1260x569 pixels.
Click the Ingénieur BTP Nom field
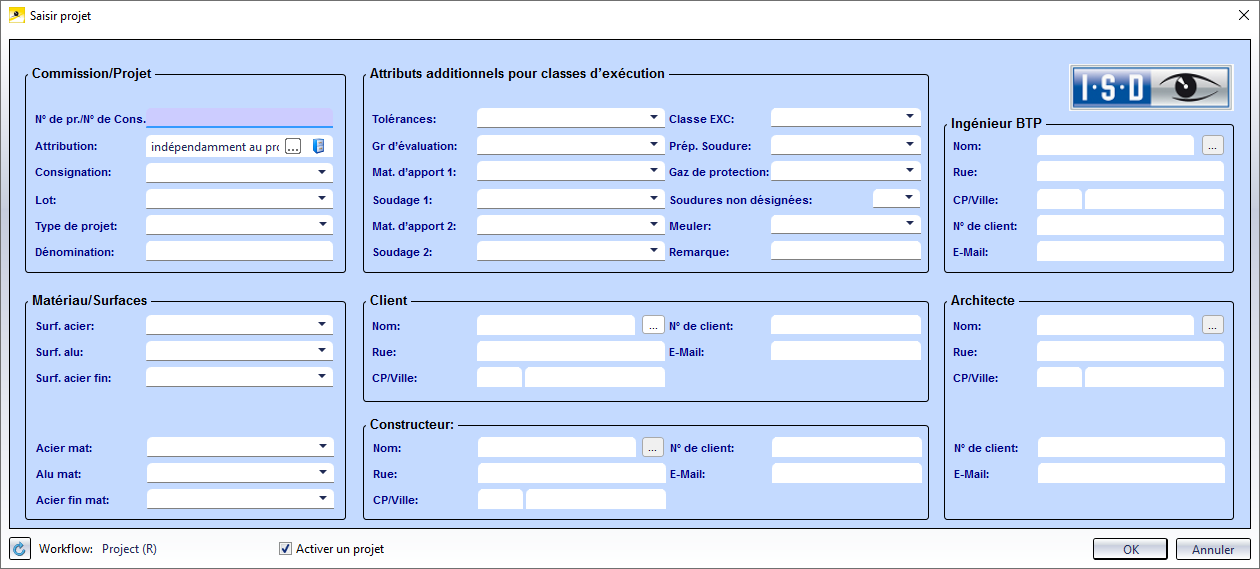1115,146
